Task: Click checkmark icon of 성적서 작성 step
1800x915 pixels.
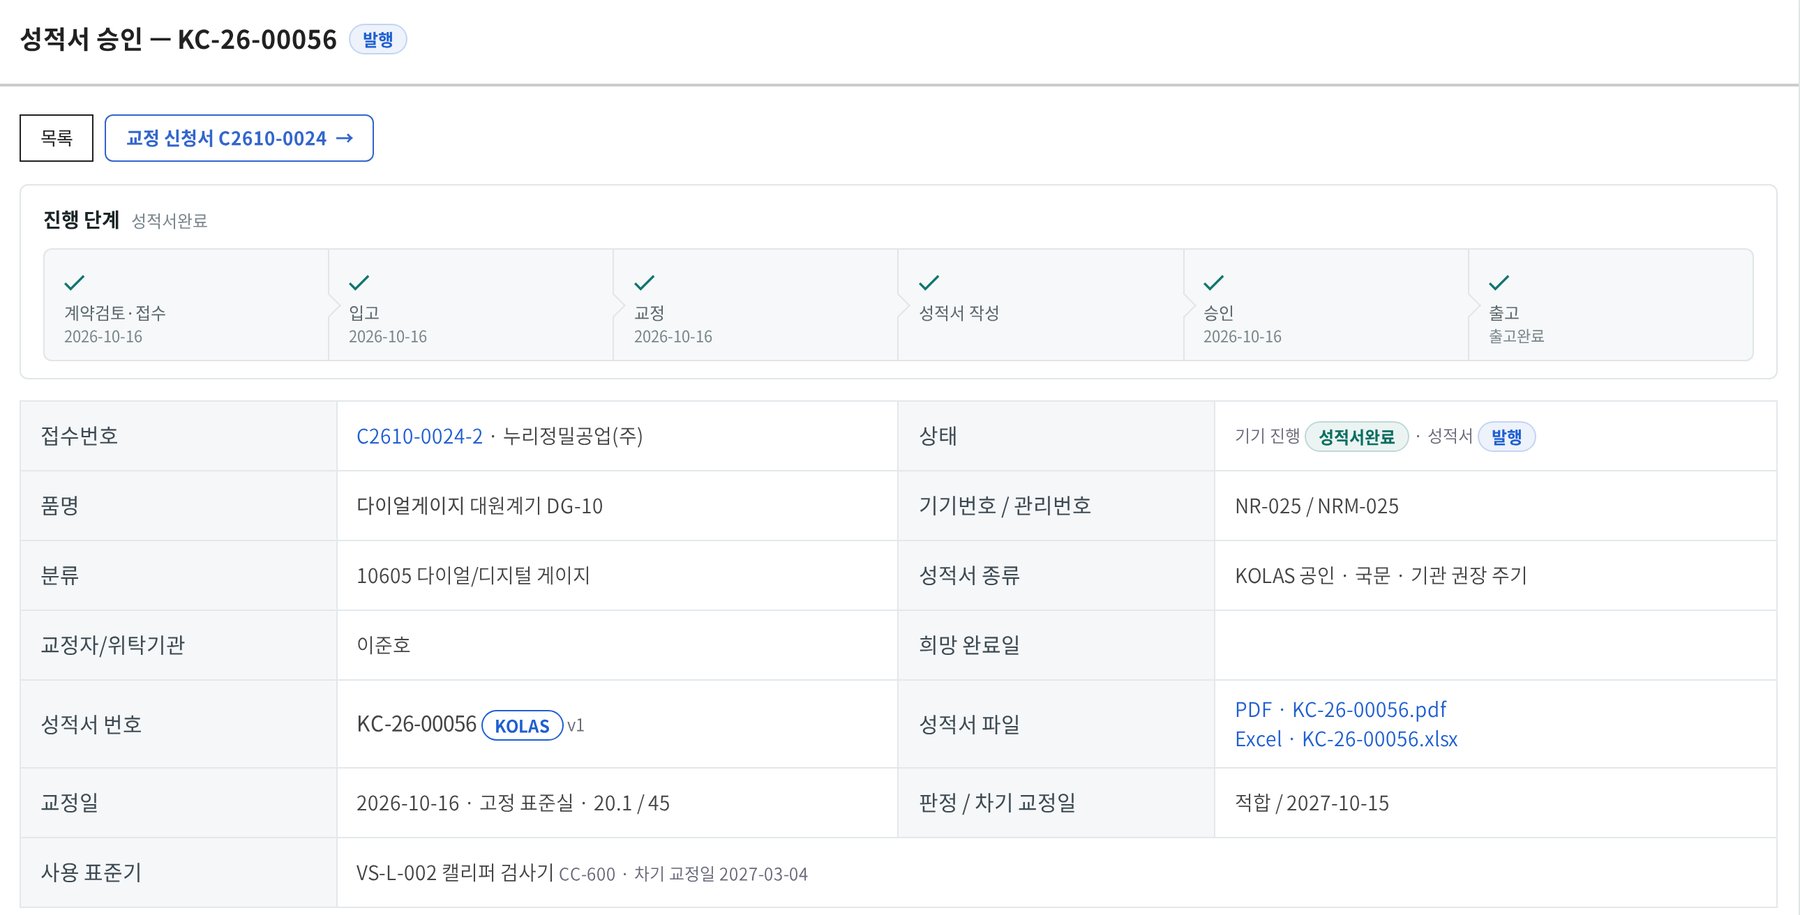Action: coord(929,283)
